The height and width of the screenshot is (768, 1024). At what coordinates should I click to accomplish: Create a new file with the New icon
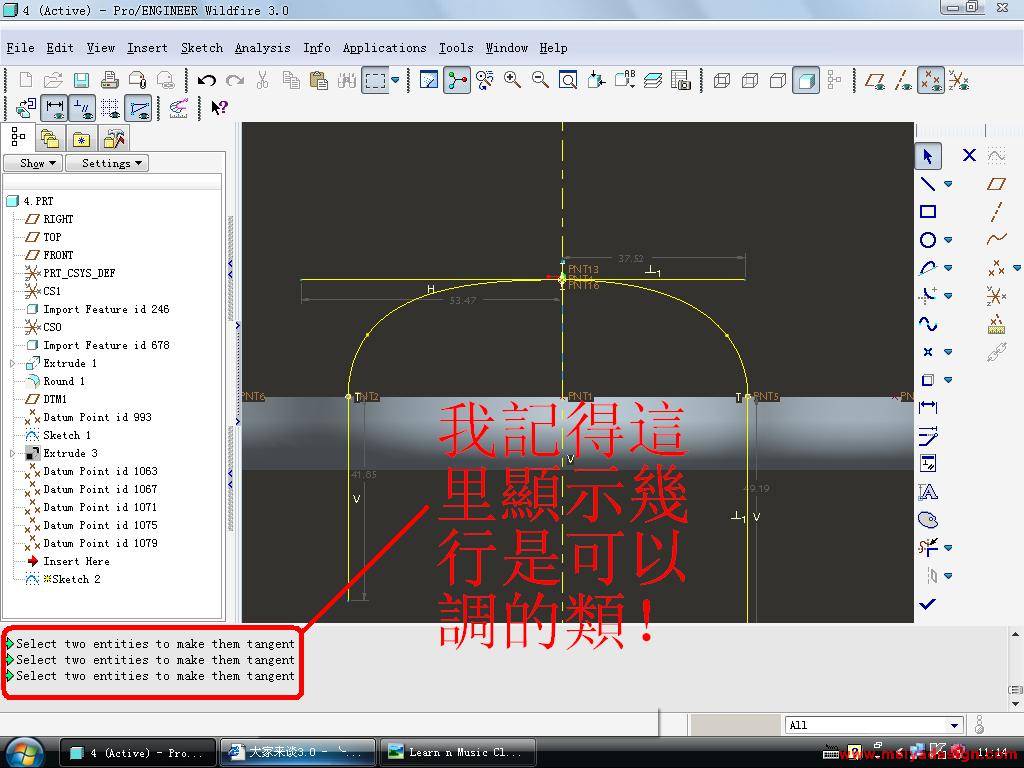click(26, 80)
